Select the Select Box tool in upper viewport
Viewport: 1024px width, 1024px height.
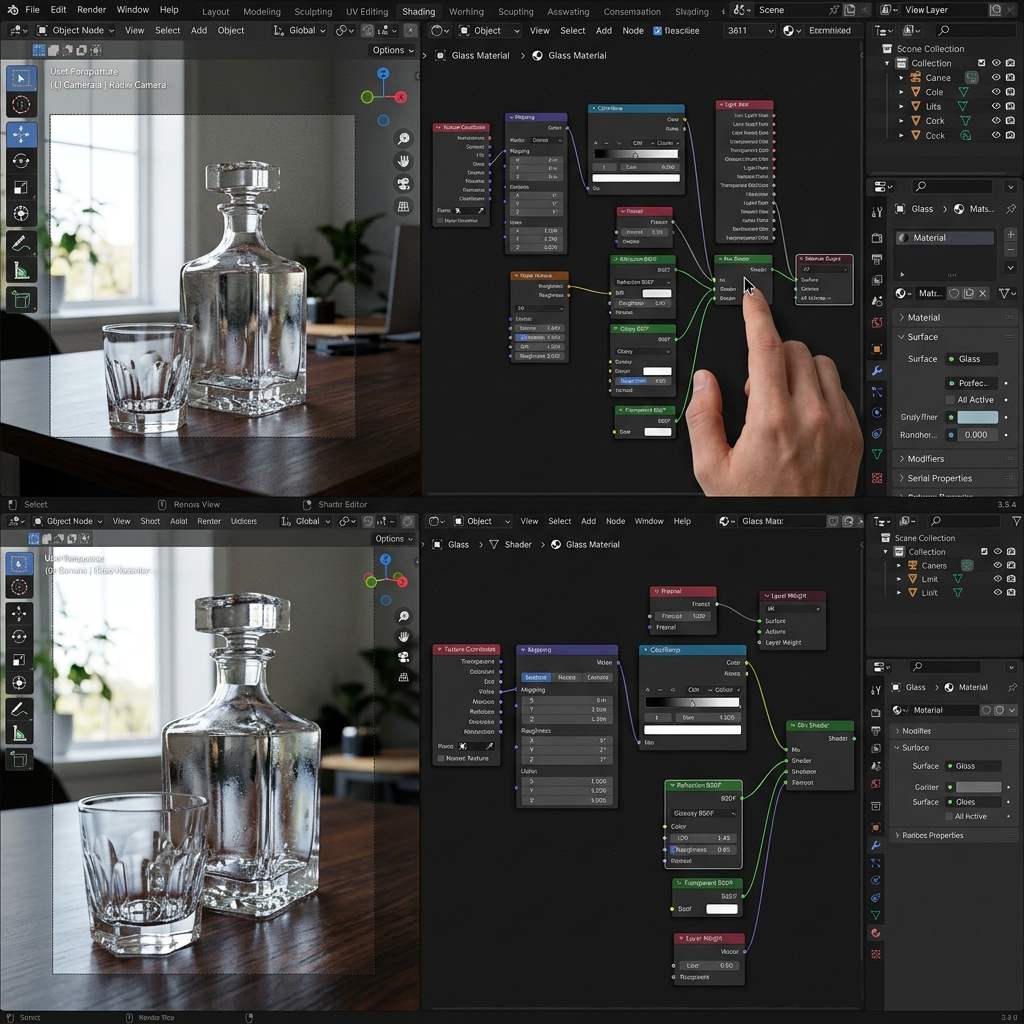point(21,79)
